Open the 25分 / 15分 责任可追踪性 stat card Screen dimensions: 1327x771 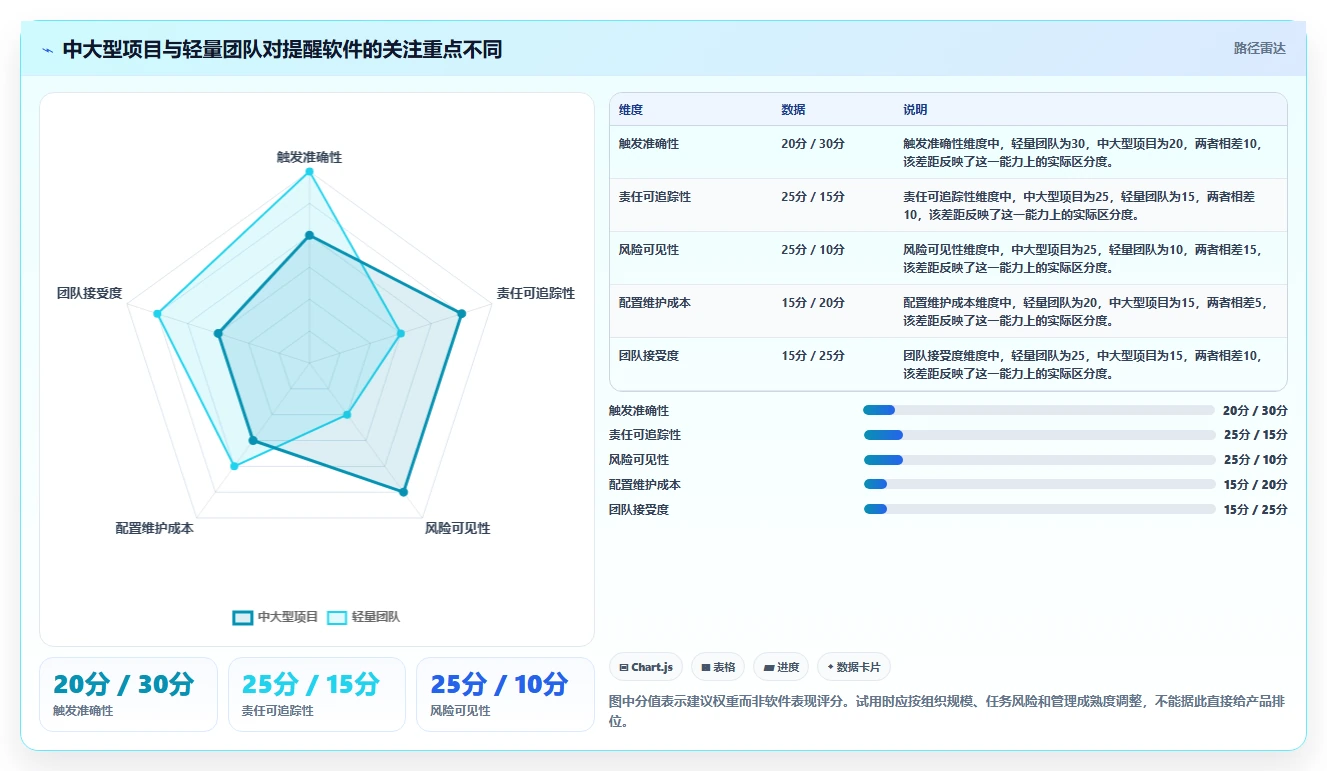coord(317,694)
